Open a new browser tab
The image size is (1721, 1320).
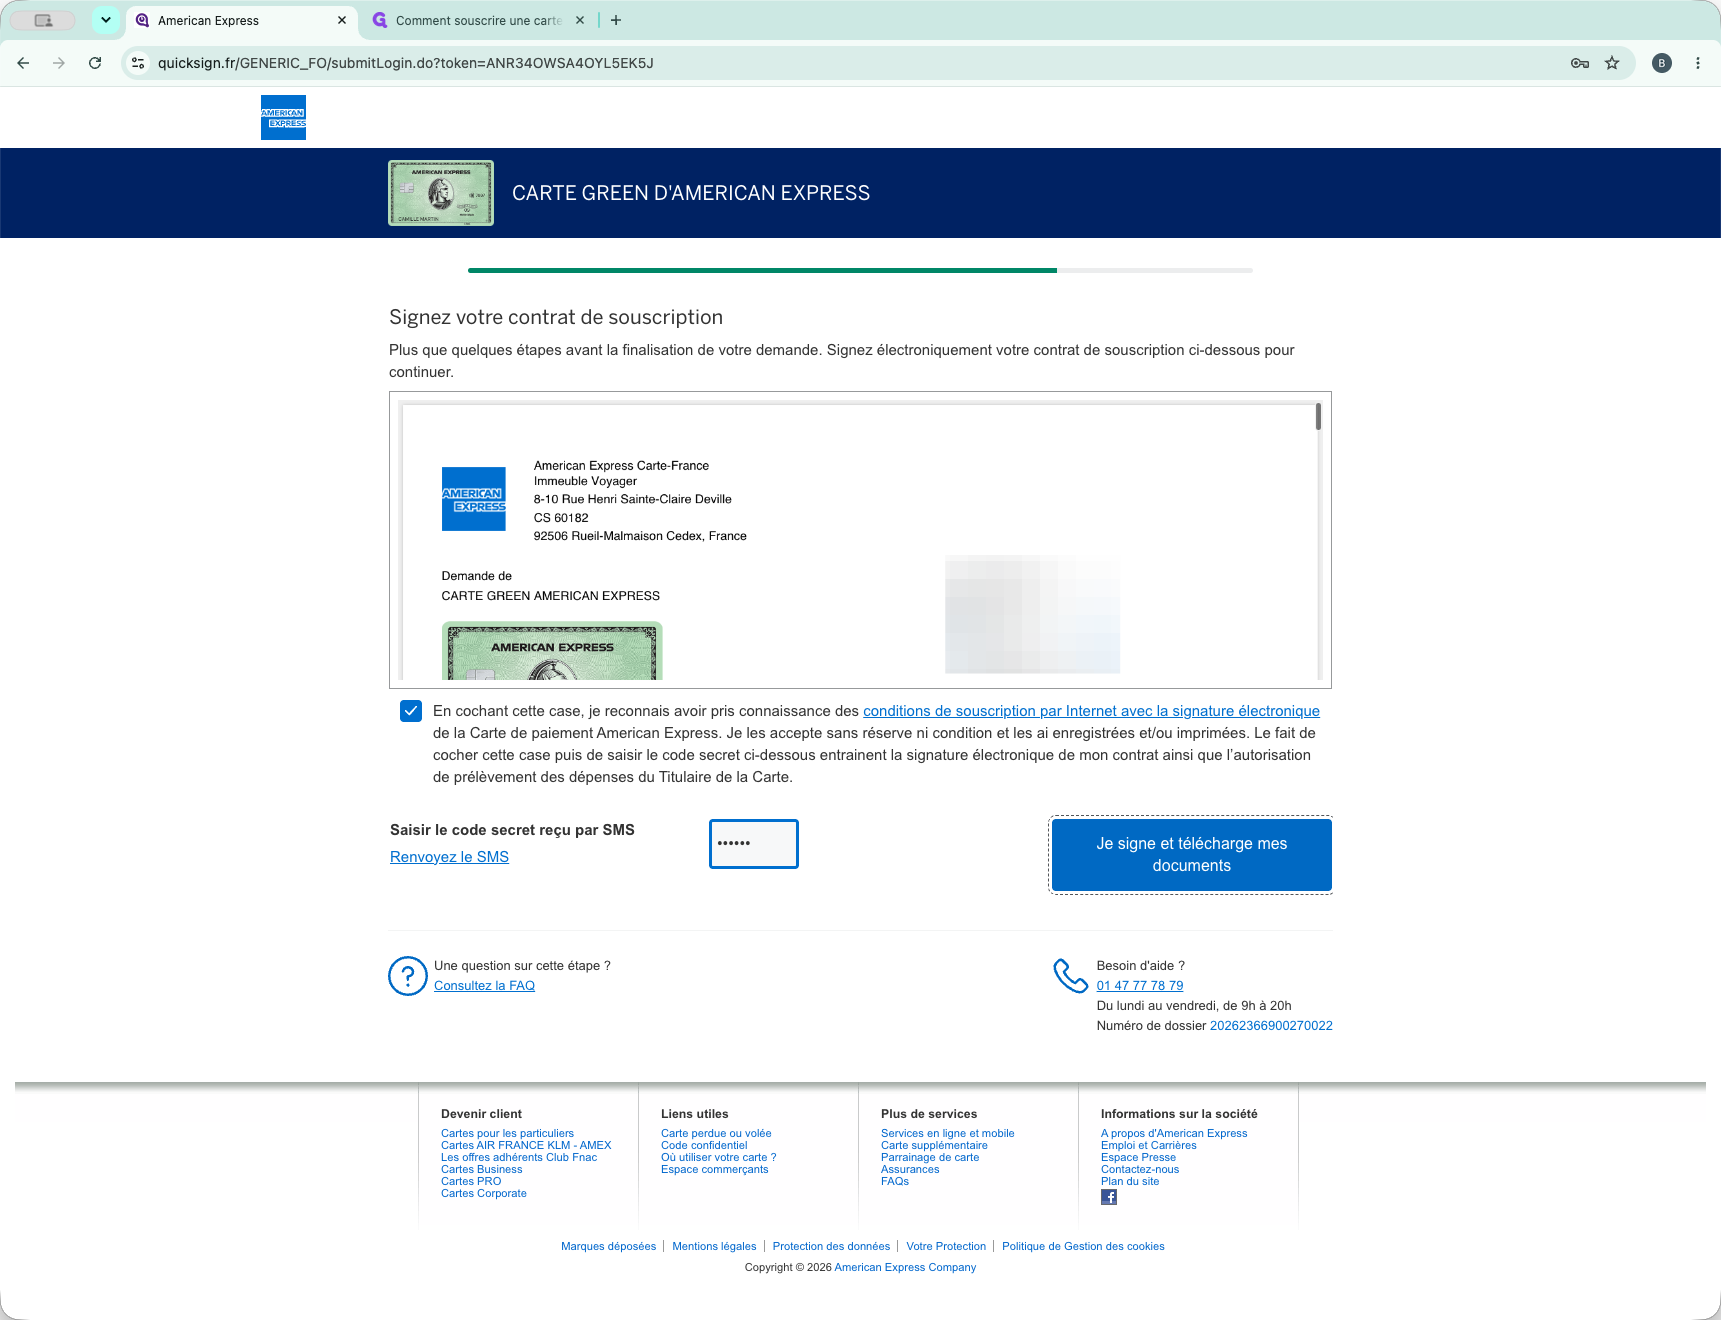pos(616,20)
